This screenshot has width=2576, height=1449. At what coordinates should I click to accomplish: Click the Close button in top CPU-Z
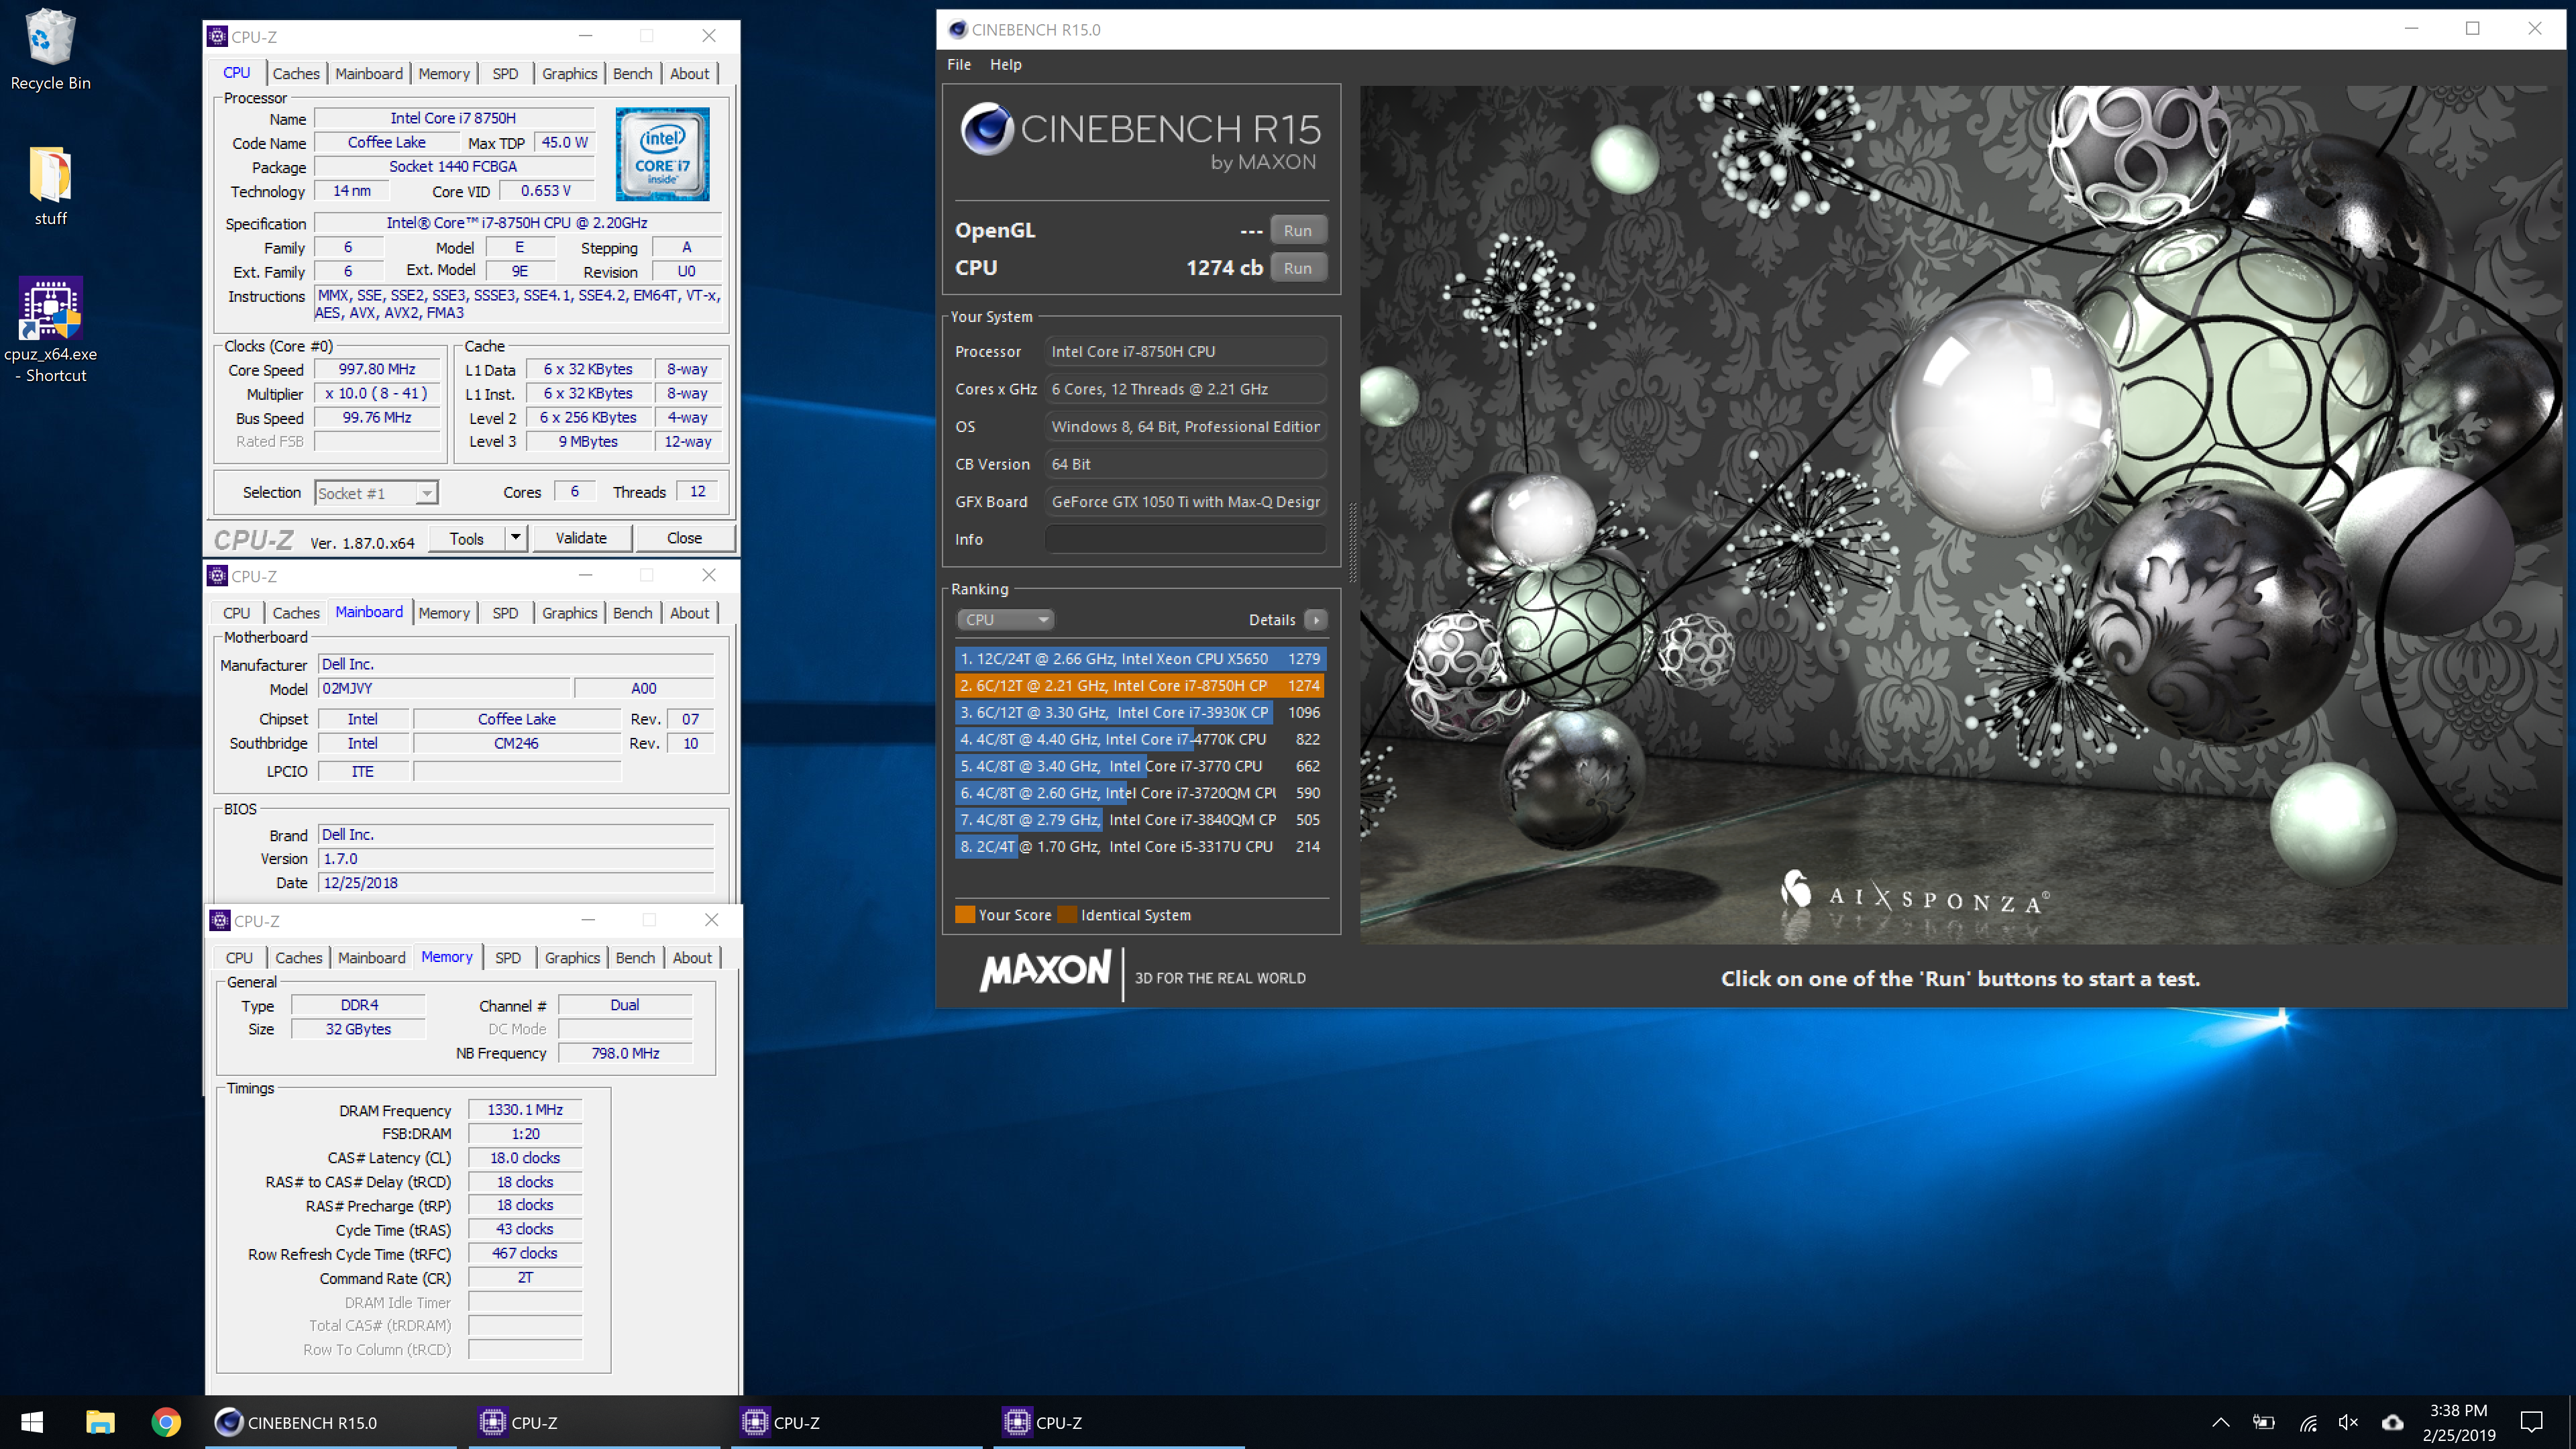click(684, 537)
